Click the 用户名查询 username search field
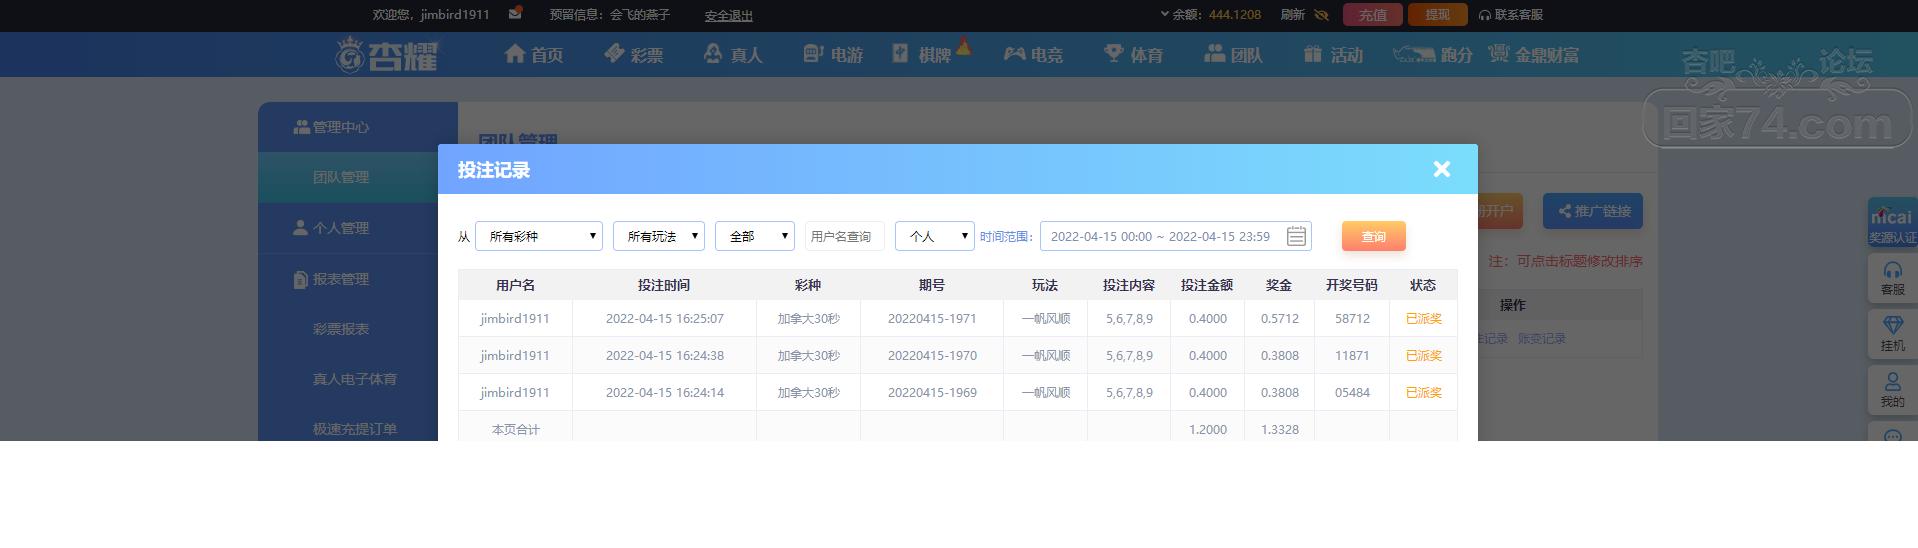Screen dimensions: 1918x548 tap(845, 236)
